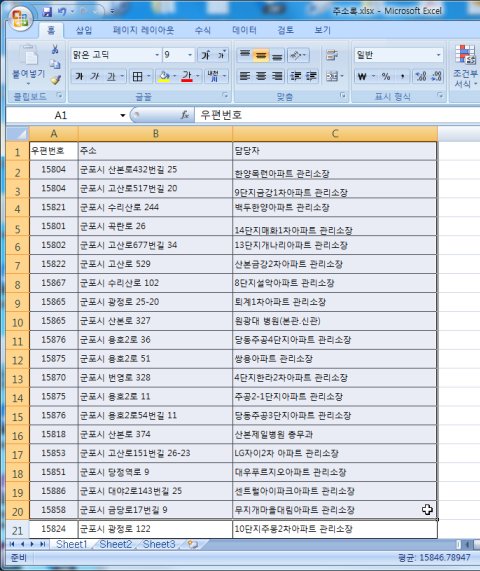Switch to the 삽입 ribbon tab
Screen dimensions: 480x571
(x=84, y=30)
